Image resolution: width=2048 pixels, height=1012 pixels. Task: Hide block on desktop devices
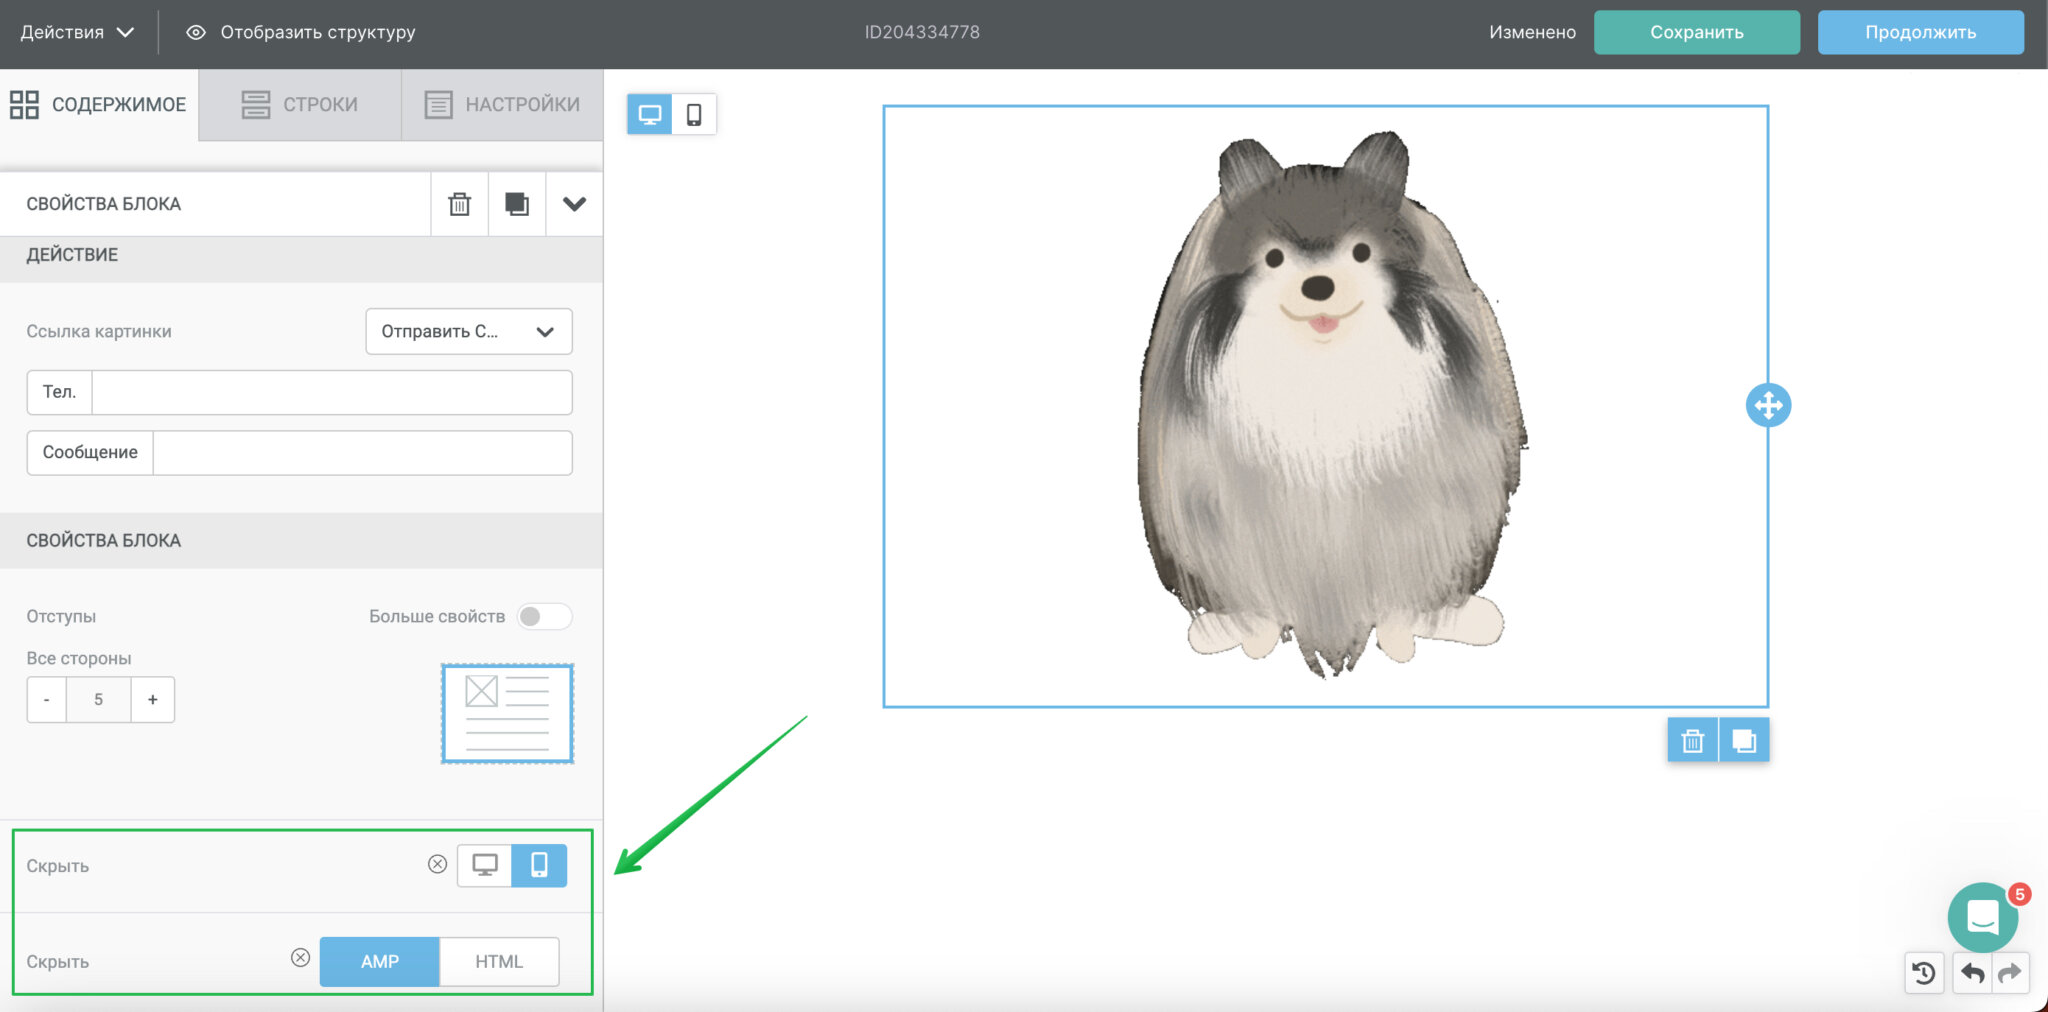(x=485, y=865)
